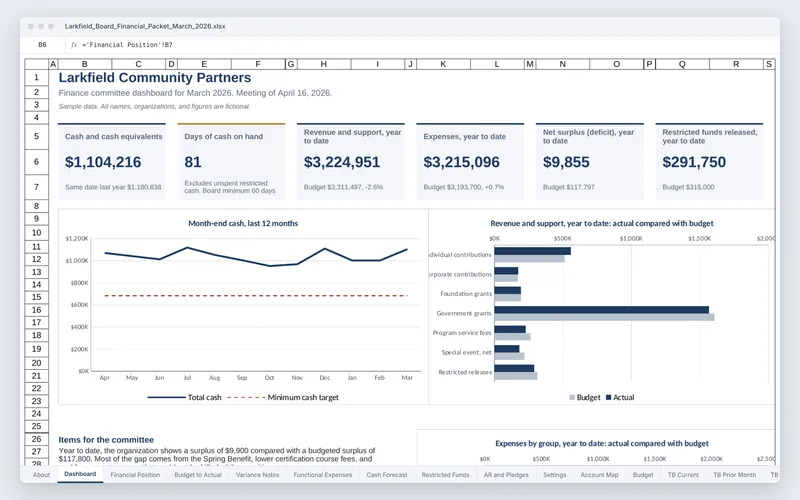The height and width of the screenshot is (500, 800).
Task: Click the Larkfield Community Partners title
Action: coord(155,78)
